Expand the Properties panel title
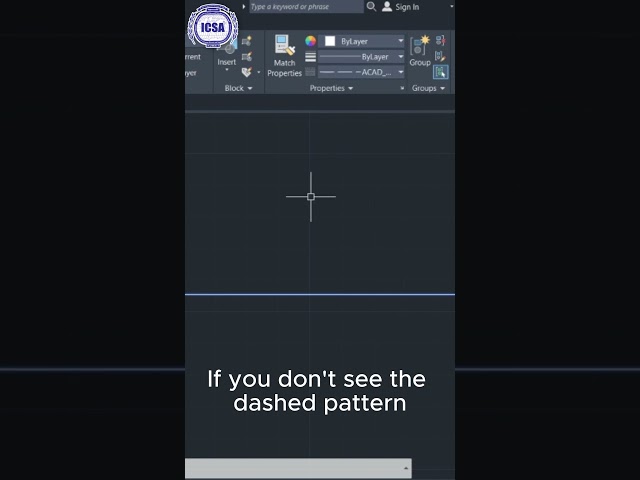This screenshot has height=480, width=640. pos(331,88)
